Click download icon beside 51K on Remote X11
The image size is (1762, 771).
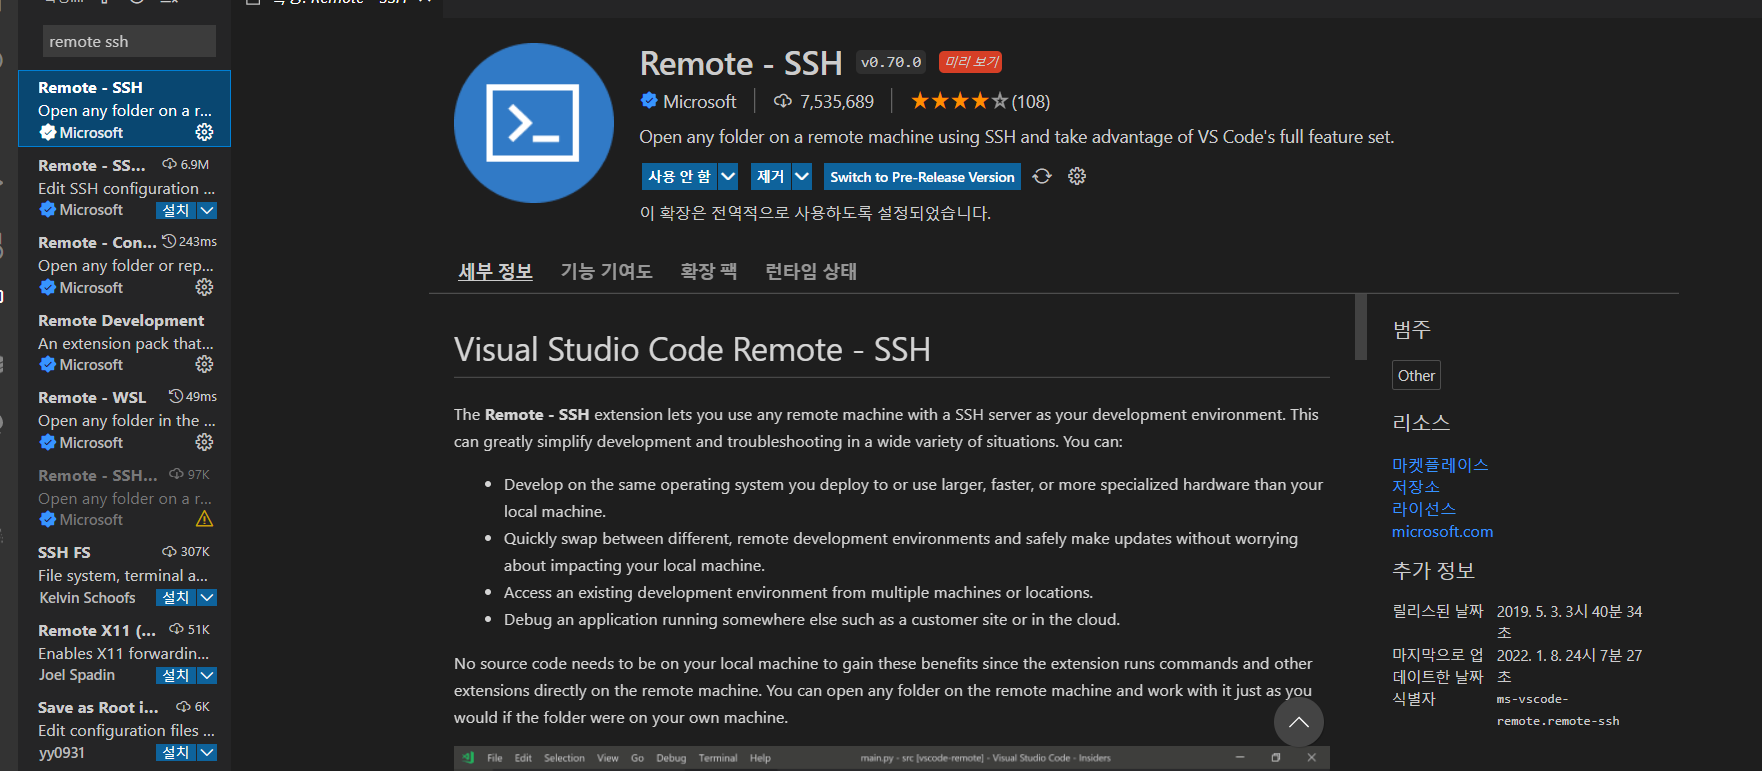pyautogui.click(x=176, y=629)
